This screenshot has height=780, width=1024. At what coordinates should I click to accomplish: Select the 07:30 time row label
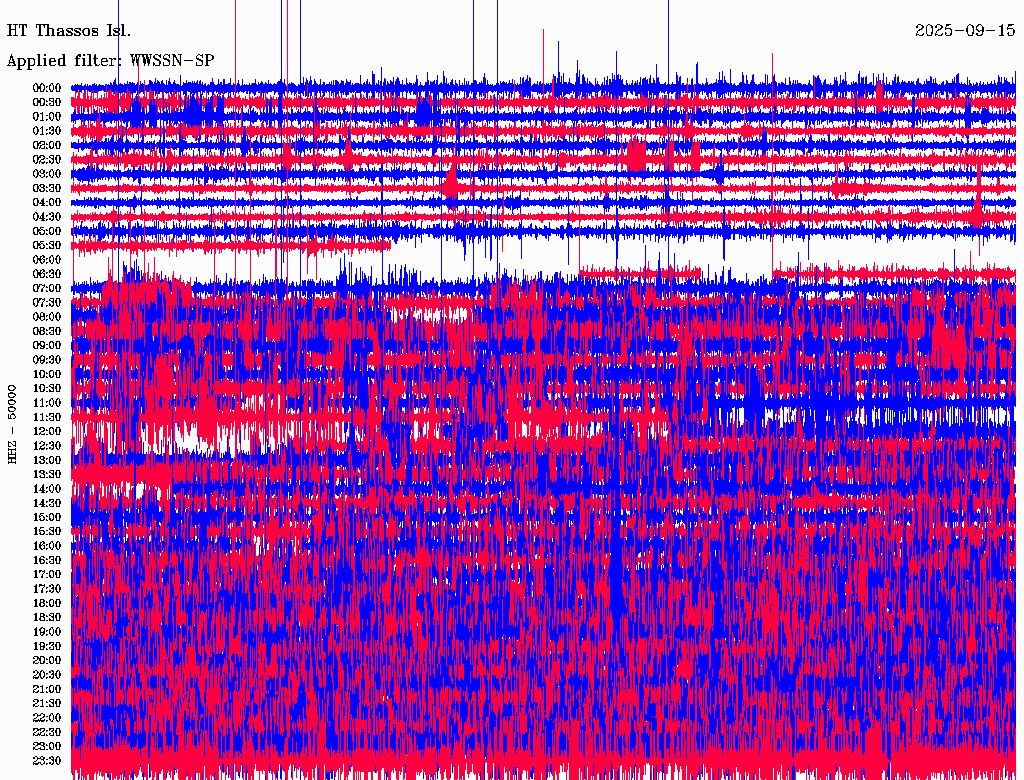(47, 302)
